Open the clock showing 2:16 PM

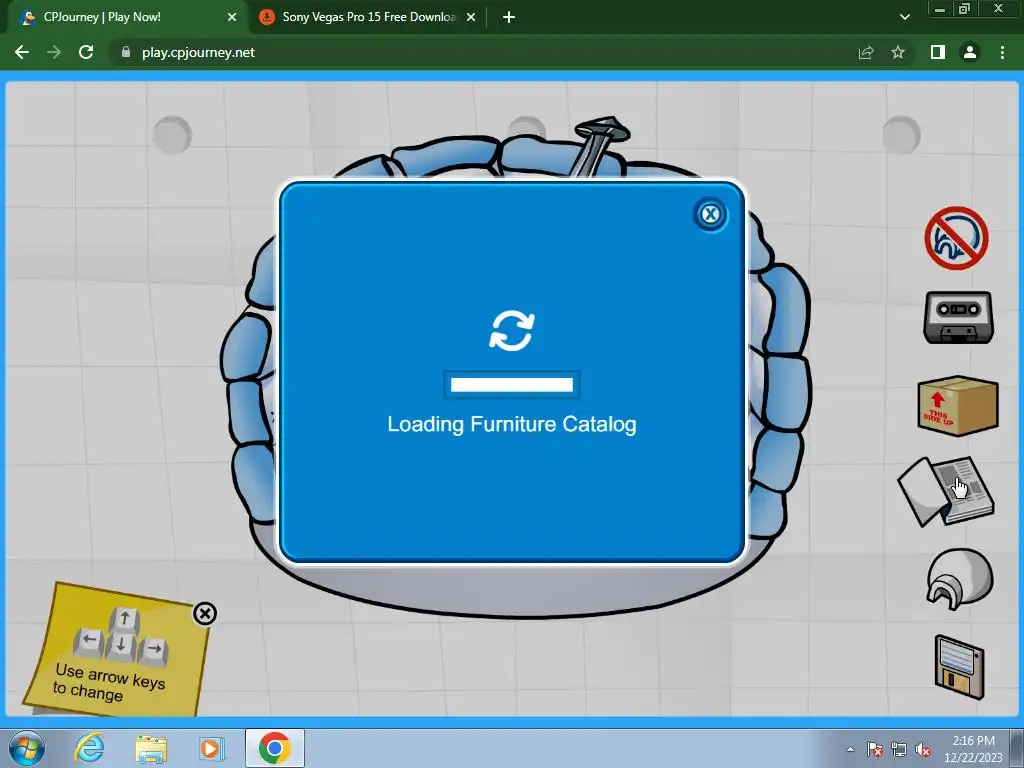[973, 749]
